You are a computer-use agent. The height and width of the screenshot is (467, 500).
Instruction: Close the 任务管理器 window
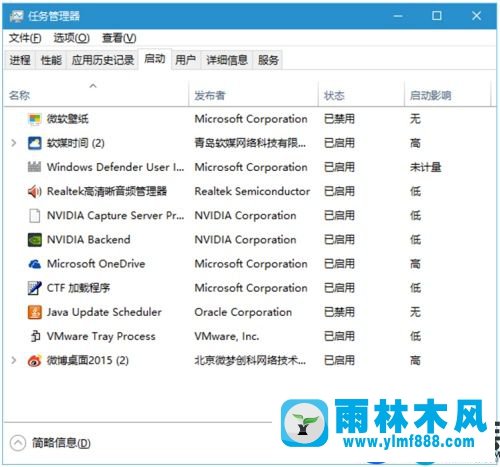point(476,16)
